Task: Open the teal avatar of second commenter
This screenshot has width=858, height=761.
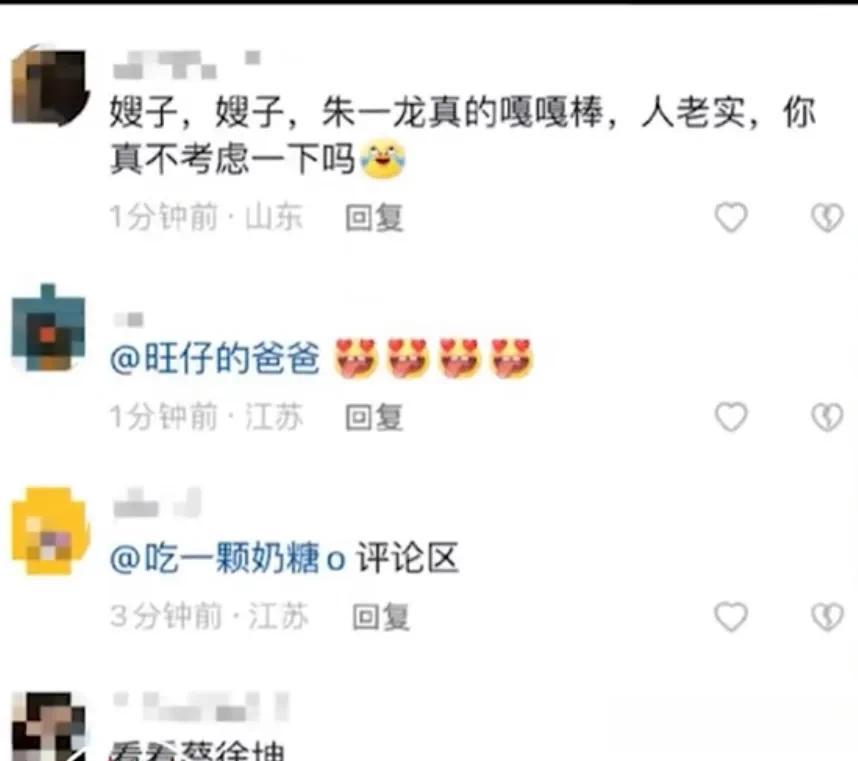Action: (48, 327)
